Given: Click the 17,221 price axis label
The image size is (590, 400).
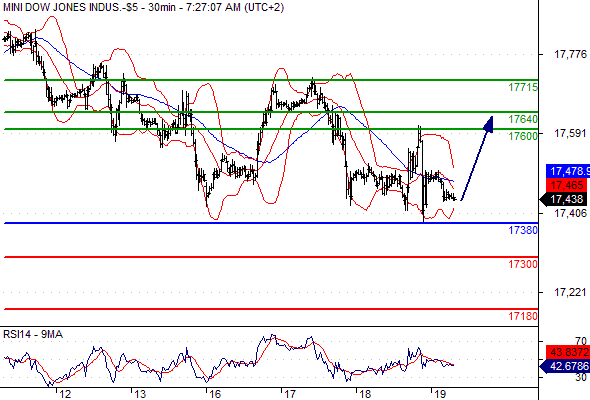Looking at the screenshot, I should pos(570,292).
